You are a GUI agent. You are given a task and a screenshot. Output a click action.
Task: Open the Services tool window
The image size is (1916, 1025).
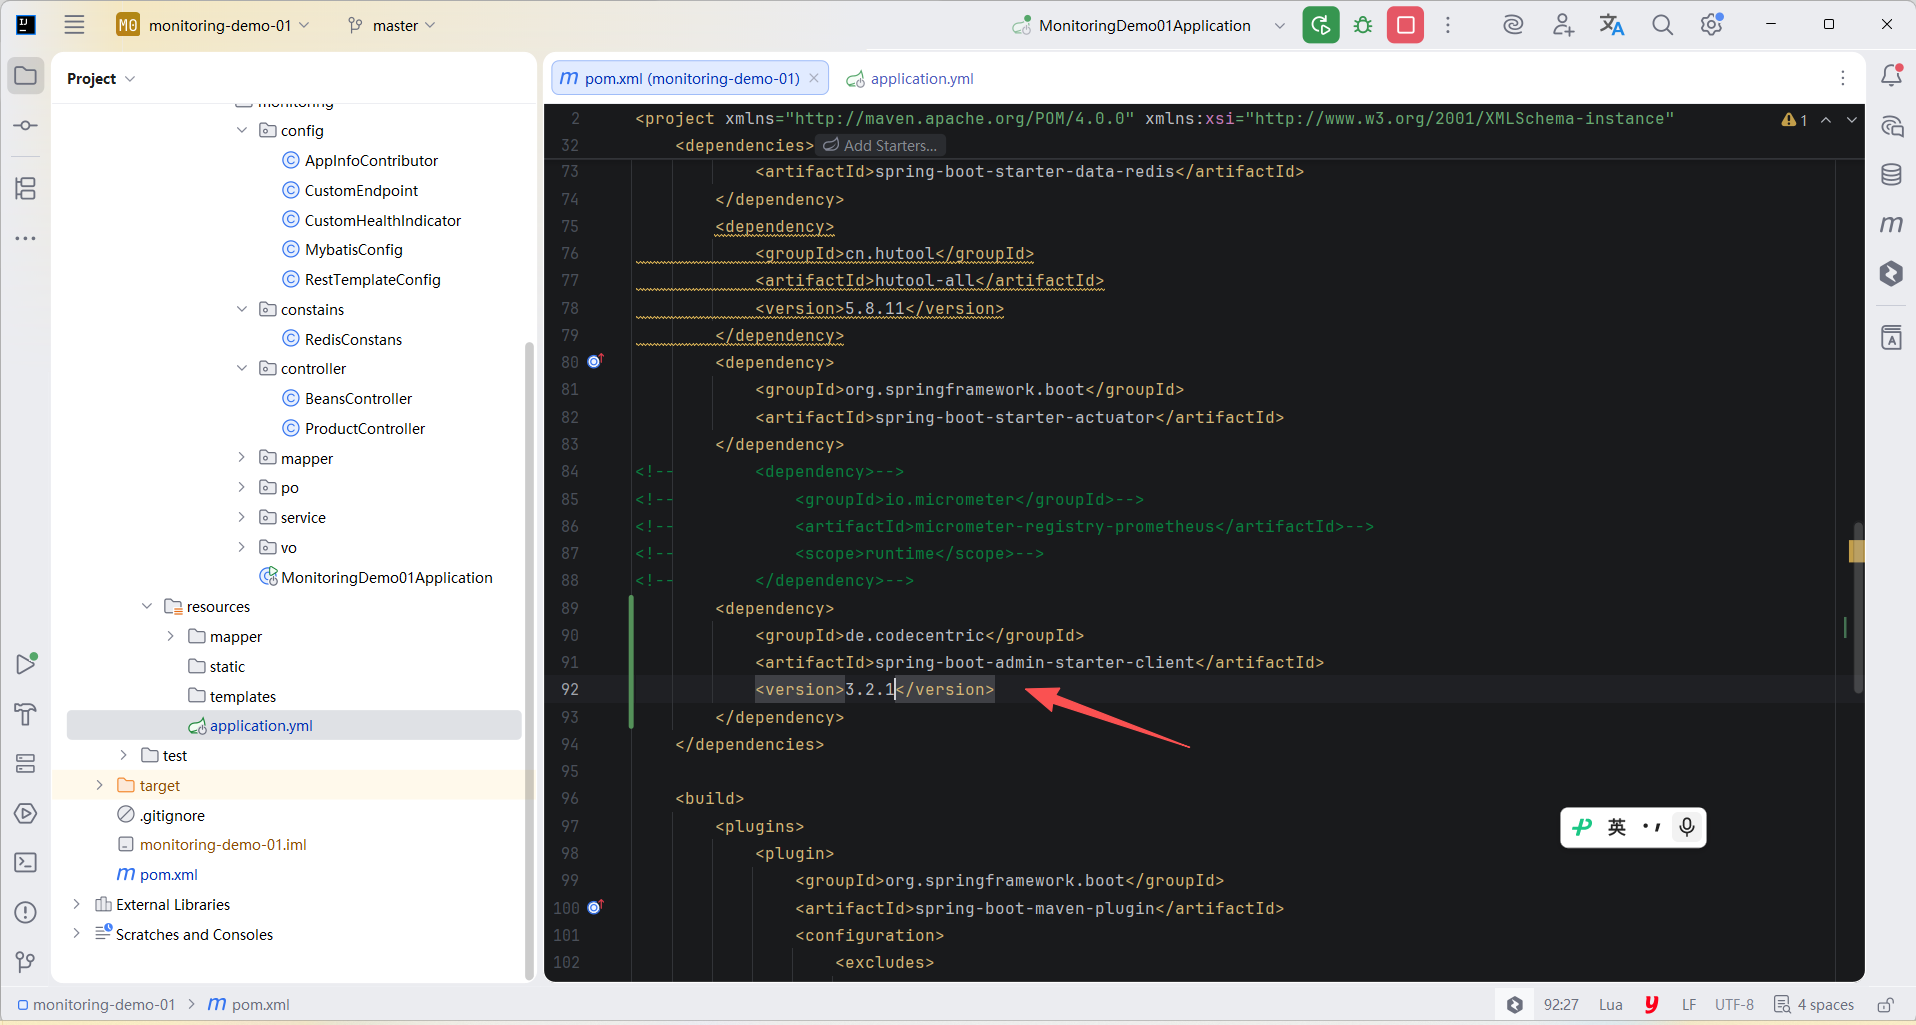[x=26, y=764]
